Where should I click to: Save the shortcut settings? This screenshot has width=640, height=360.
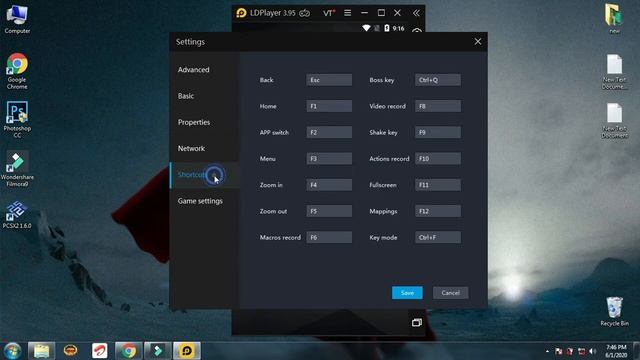pyautogui.click(x=407, y=293)
